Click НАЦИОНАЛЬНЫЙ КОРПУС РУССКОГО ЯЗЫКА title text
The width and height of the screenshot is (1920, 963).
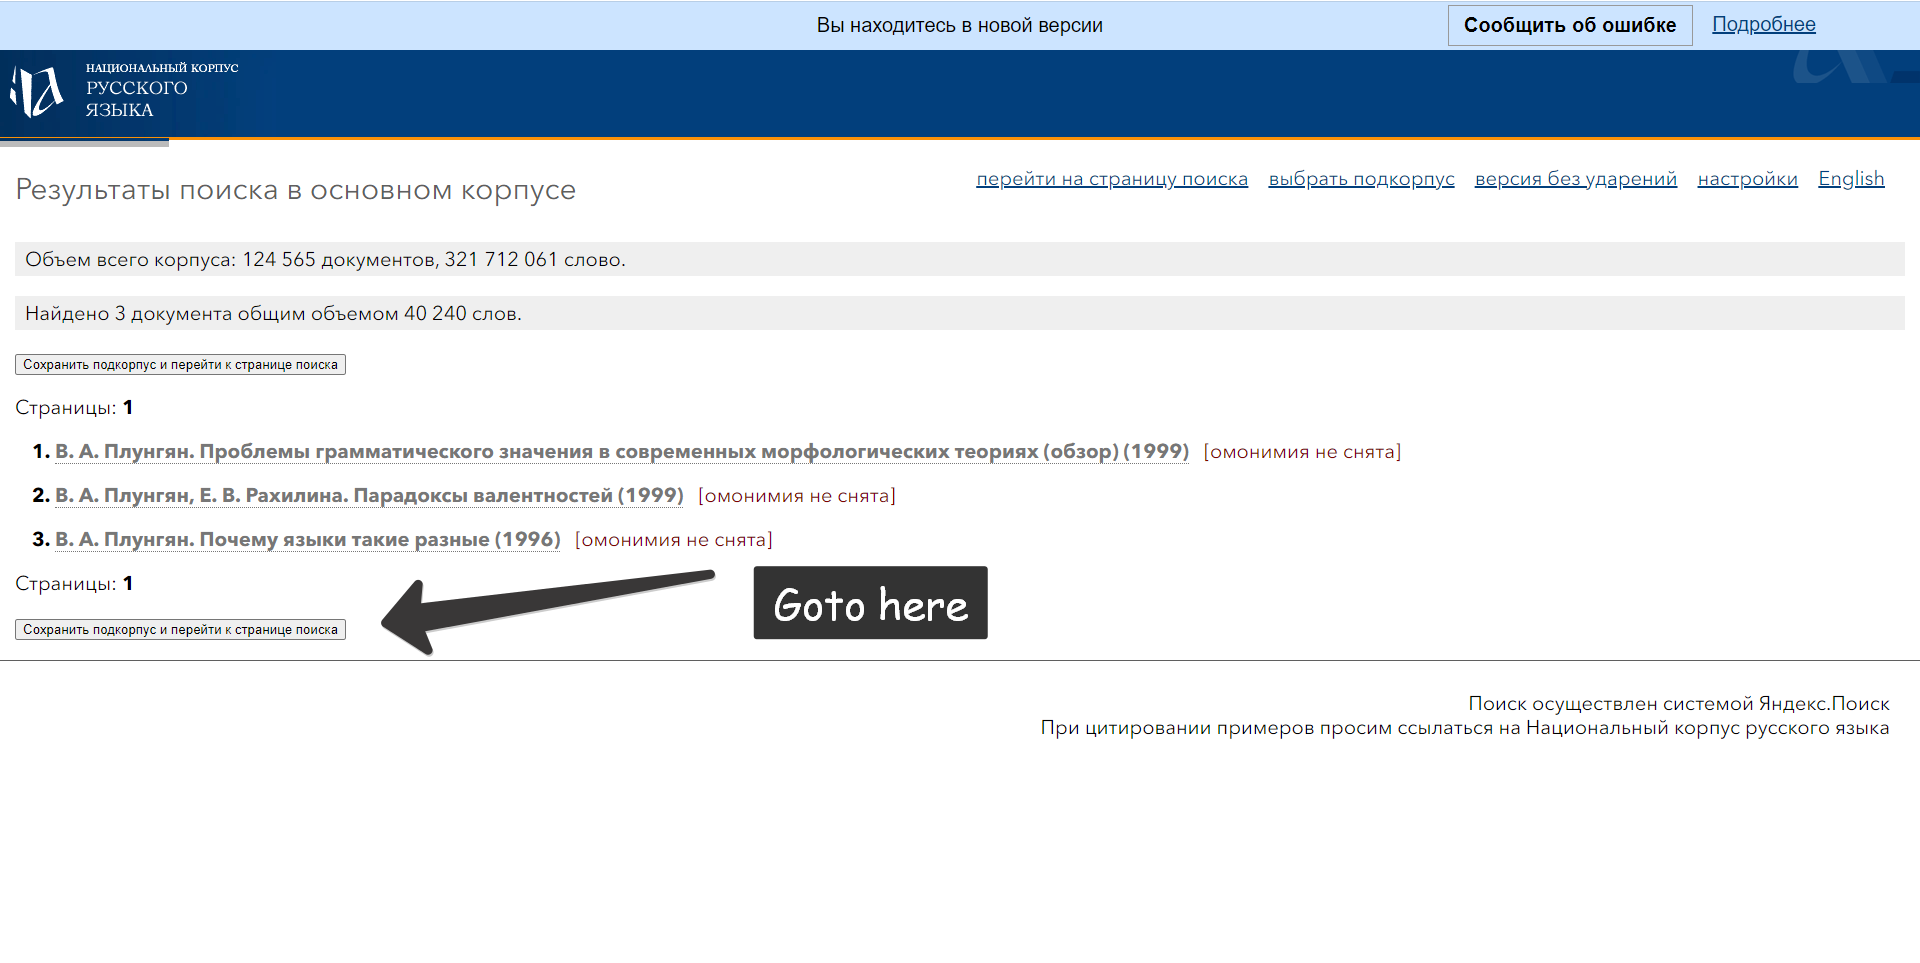(x=162, y=90)
